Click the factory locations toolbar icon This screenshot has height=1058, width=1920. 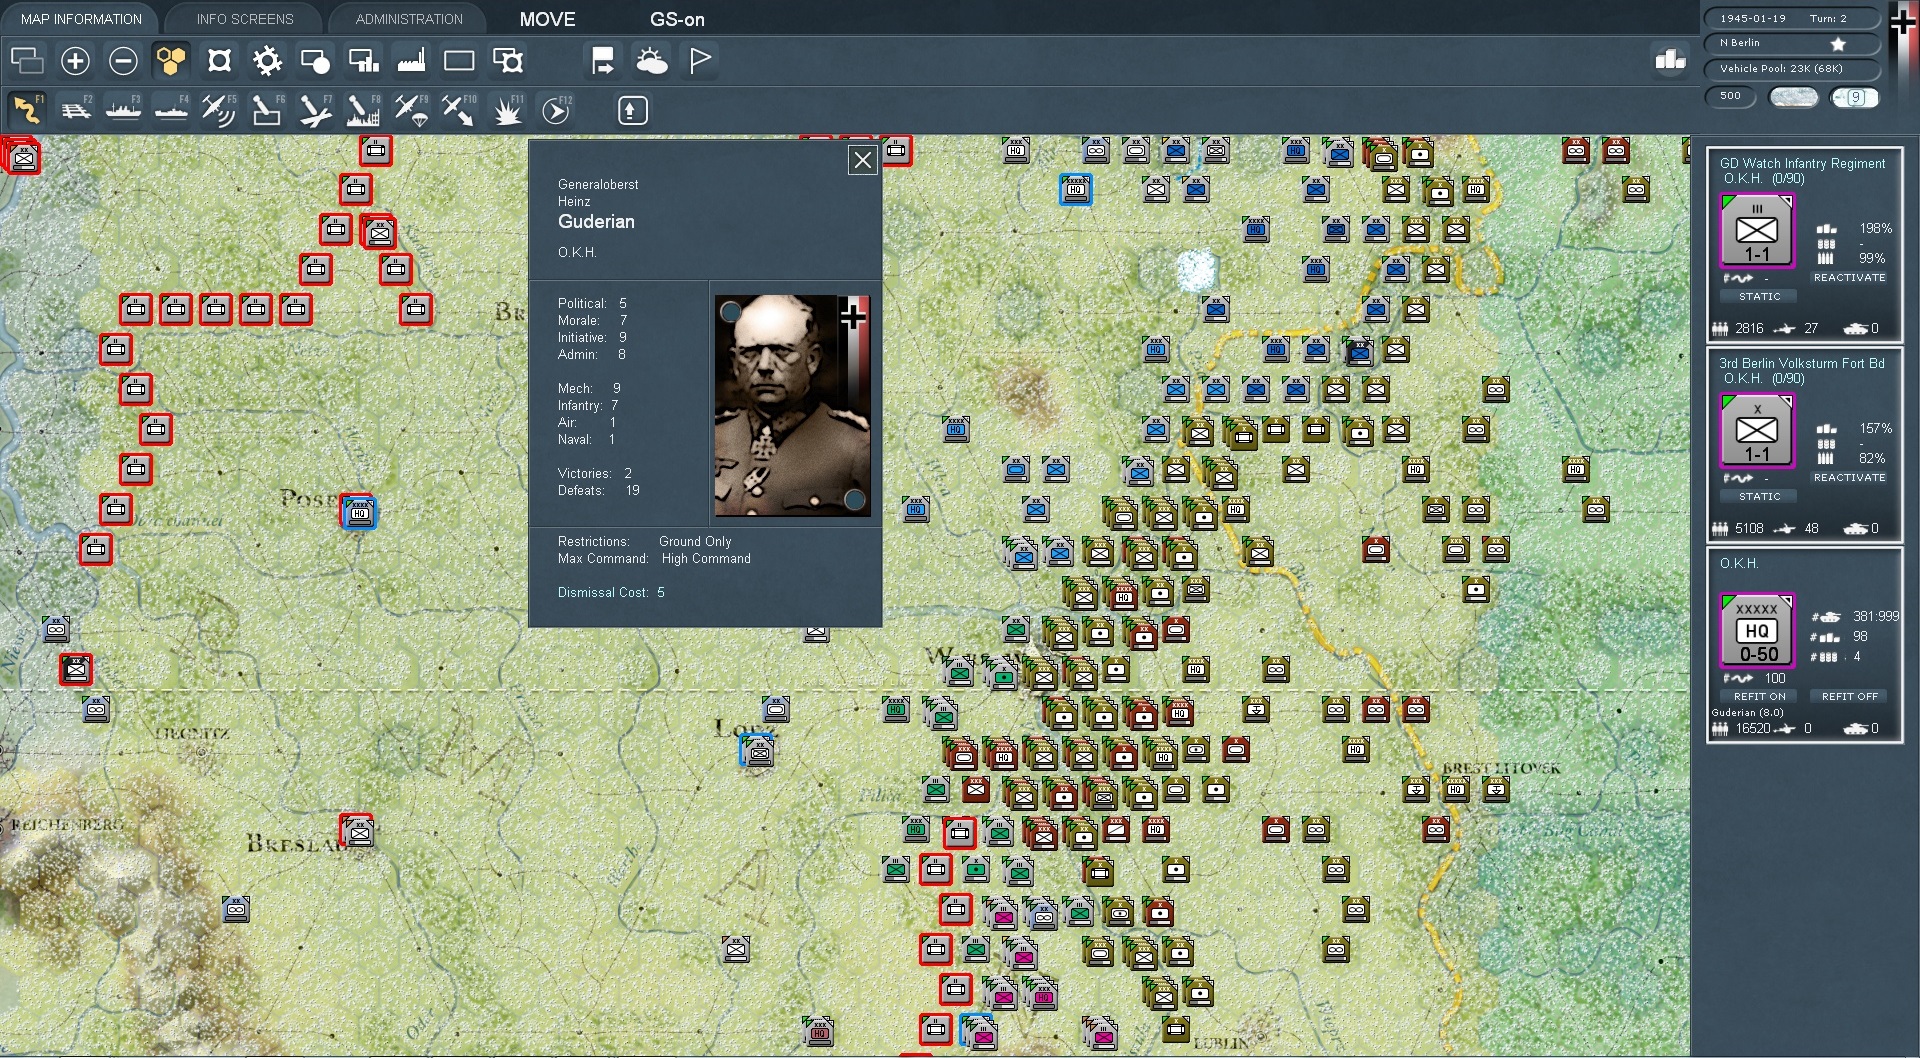point(411,61)
